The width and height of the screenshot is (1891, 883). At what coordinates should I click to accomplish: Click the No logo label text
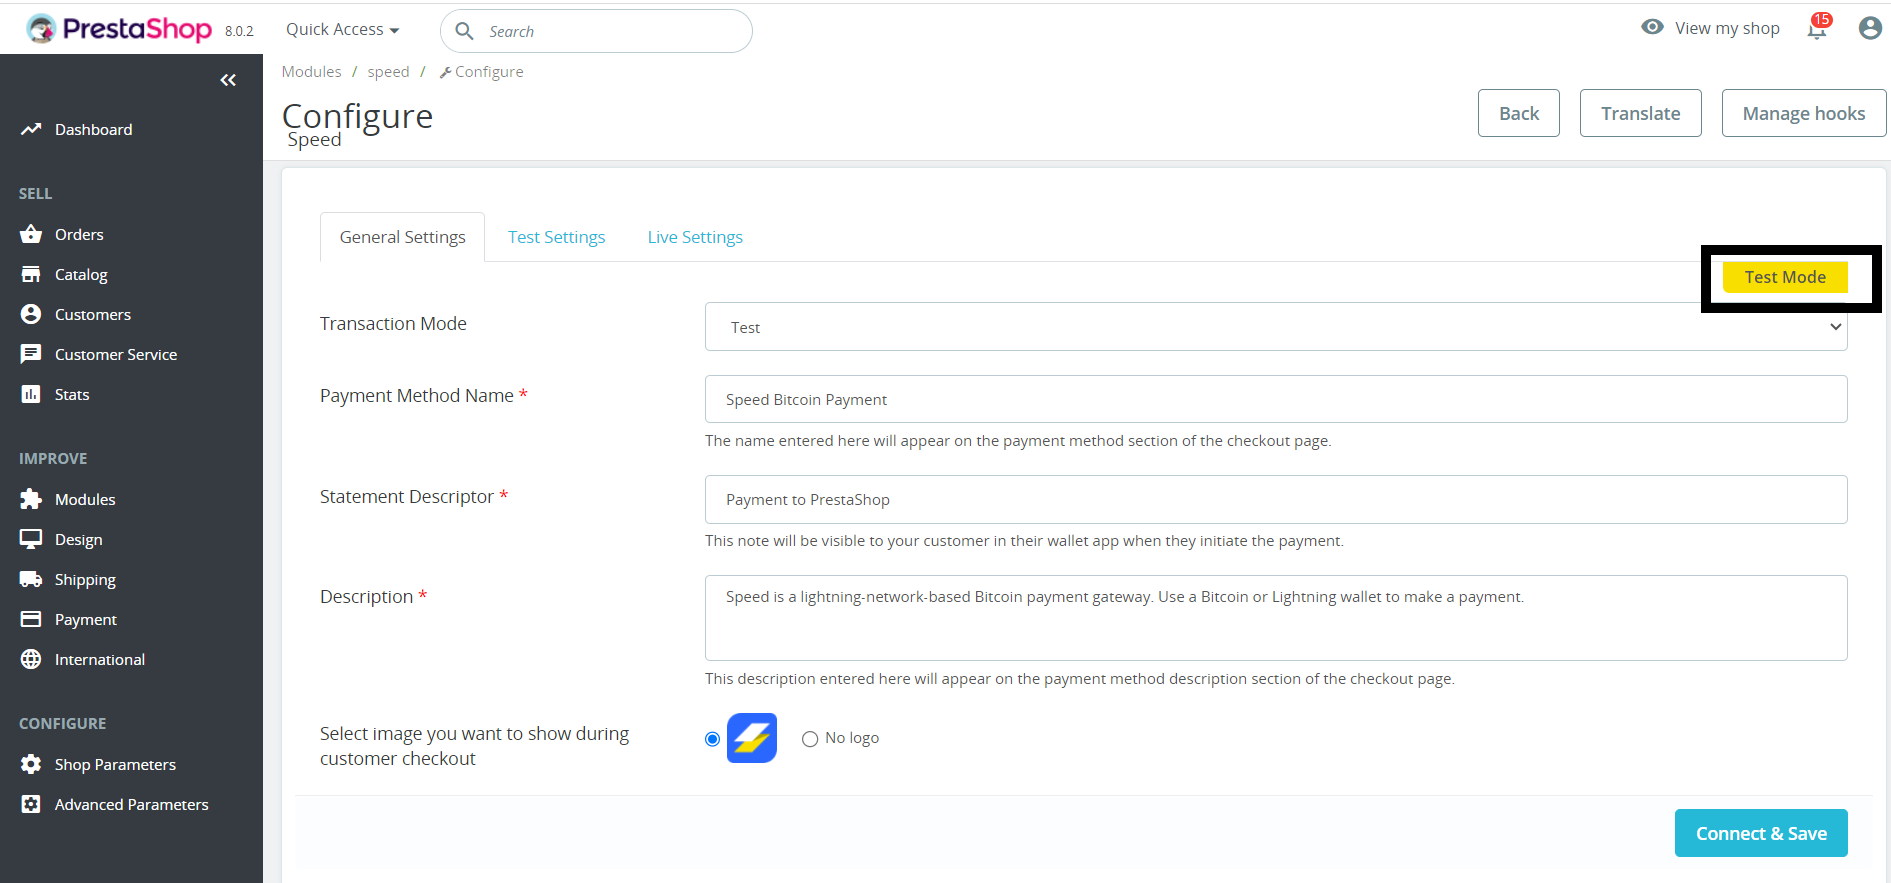(852, 738)
